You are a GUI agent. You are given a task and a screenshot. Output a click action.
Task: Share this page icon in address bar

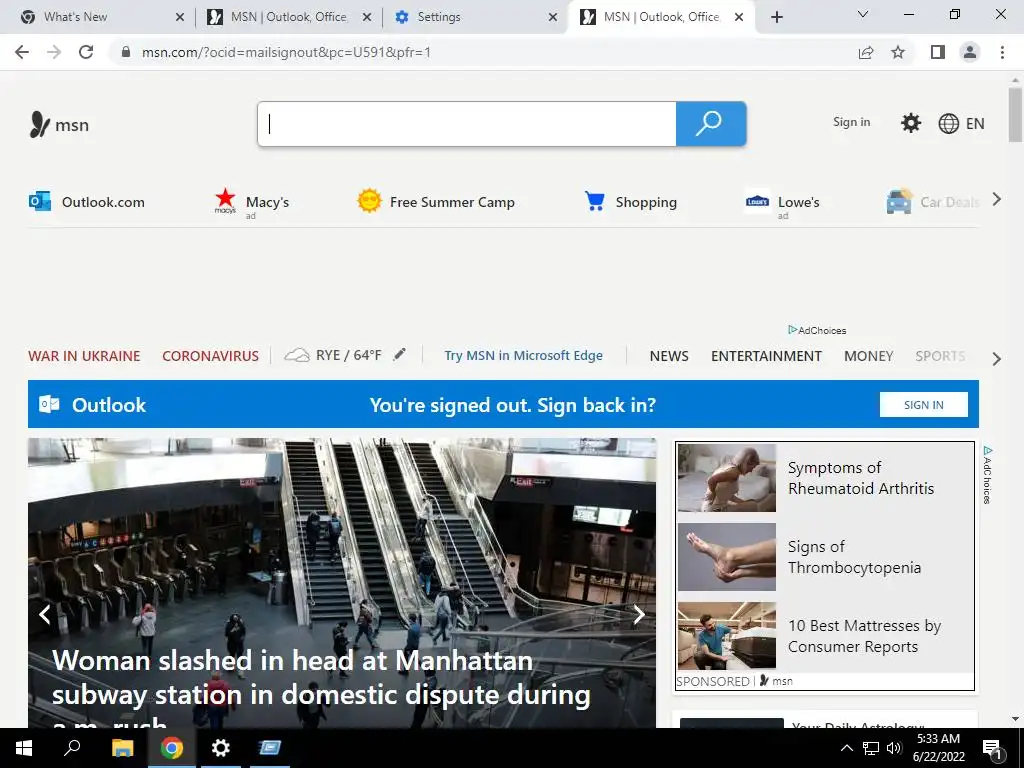866,52
